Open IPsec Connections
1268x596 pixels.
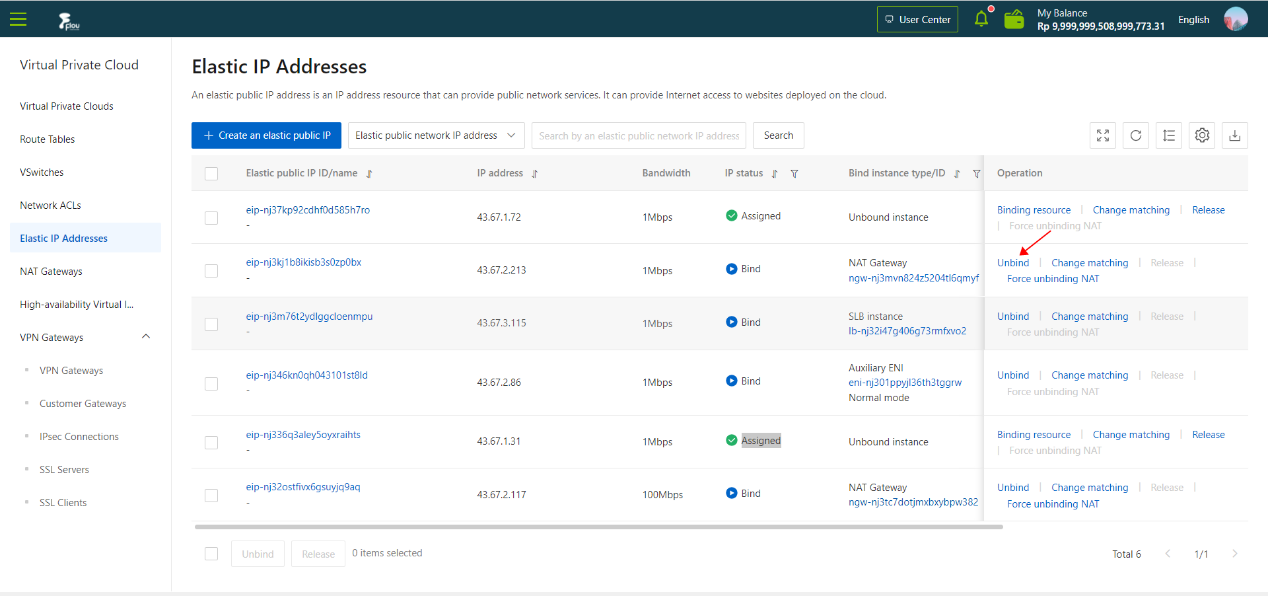(79, 436)
